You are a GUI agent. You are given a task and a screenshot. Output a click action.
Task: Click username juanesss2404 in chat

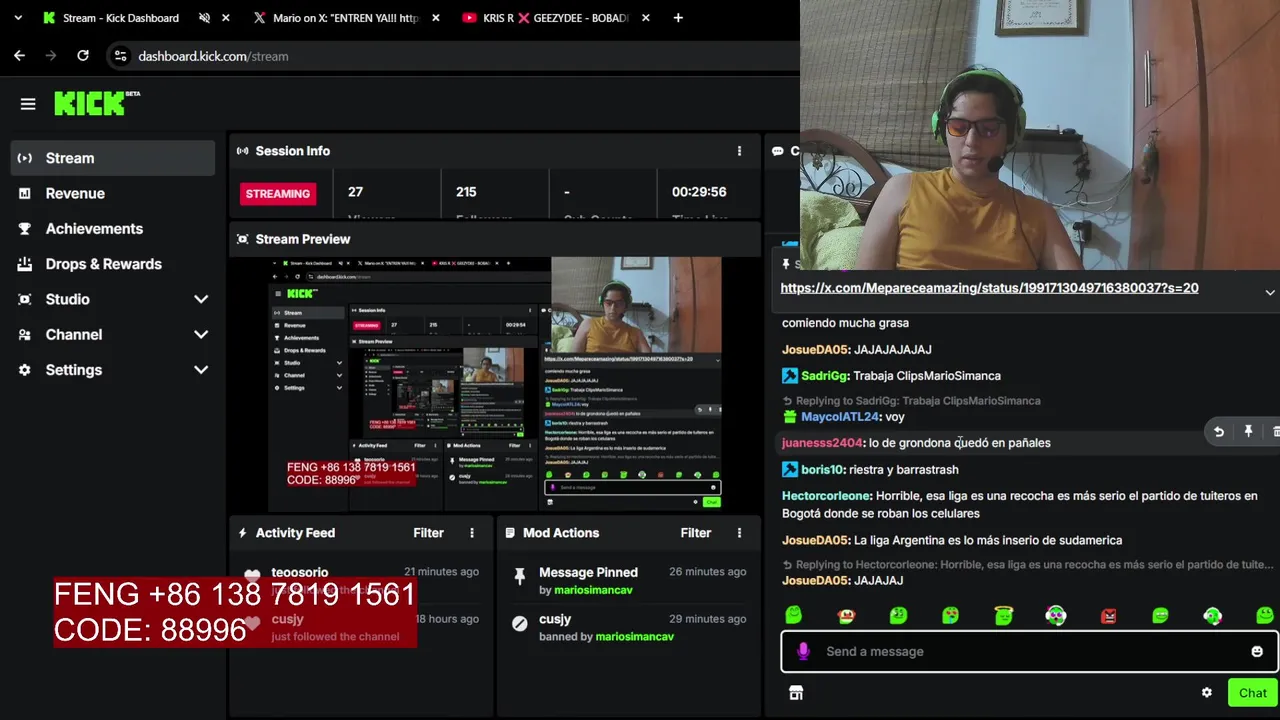click(x=822, y=443)
